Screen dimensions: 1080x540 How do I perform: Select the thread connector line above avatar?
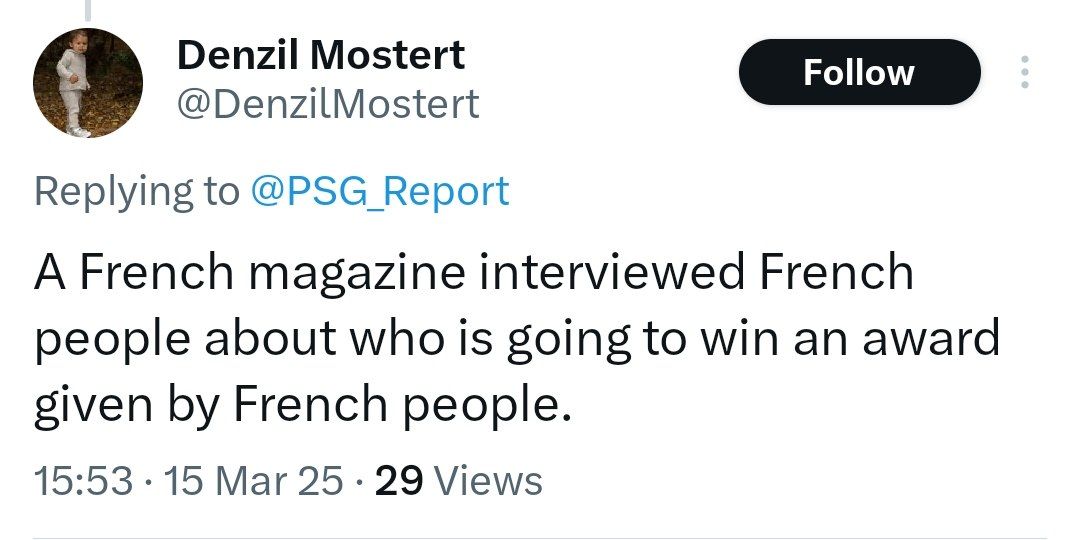pos(87,10)
